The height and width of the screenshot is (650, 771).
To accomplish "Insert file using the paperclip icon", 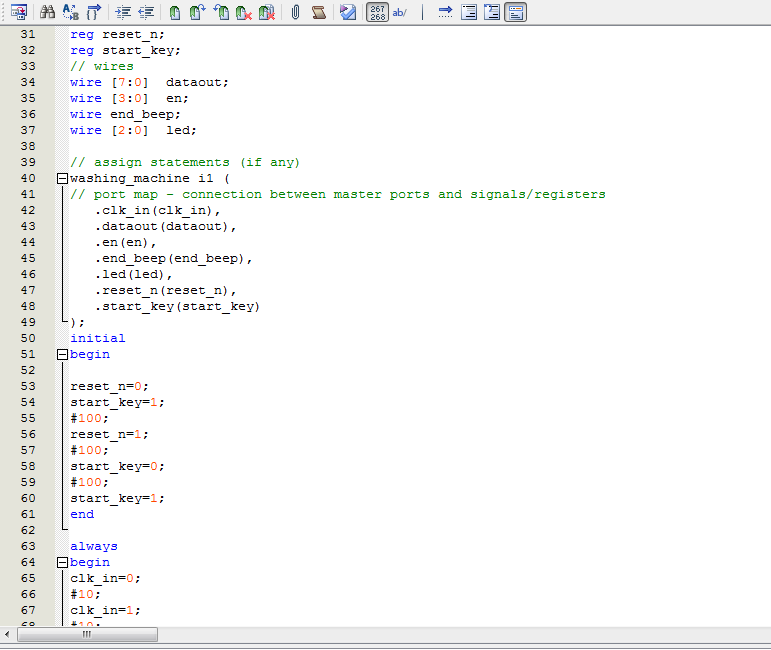I will click(296, 12).
